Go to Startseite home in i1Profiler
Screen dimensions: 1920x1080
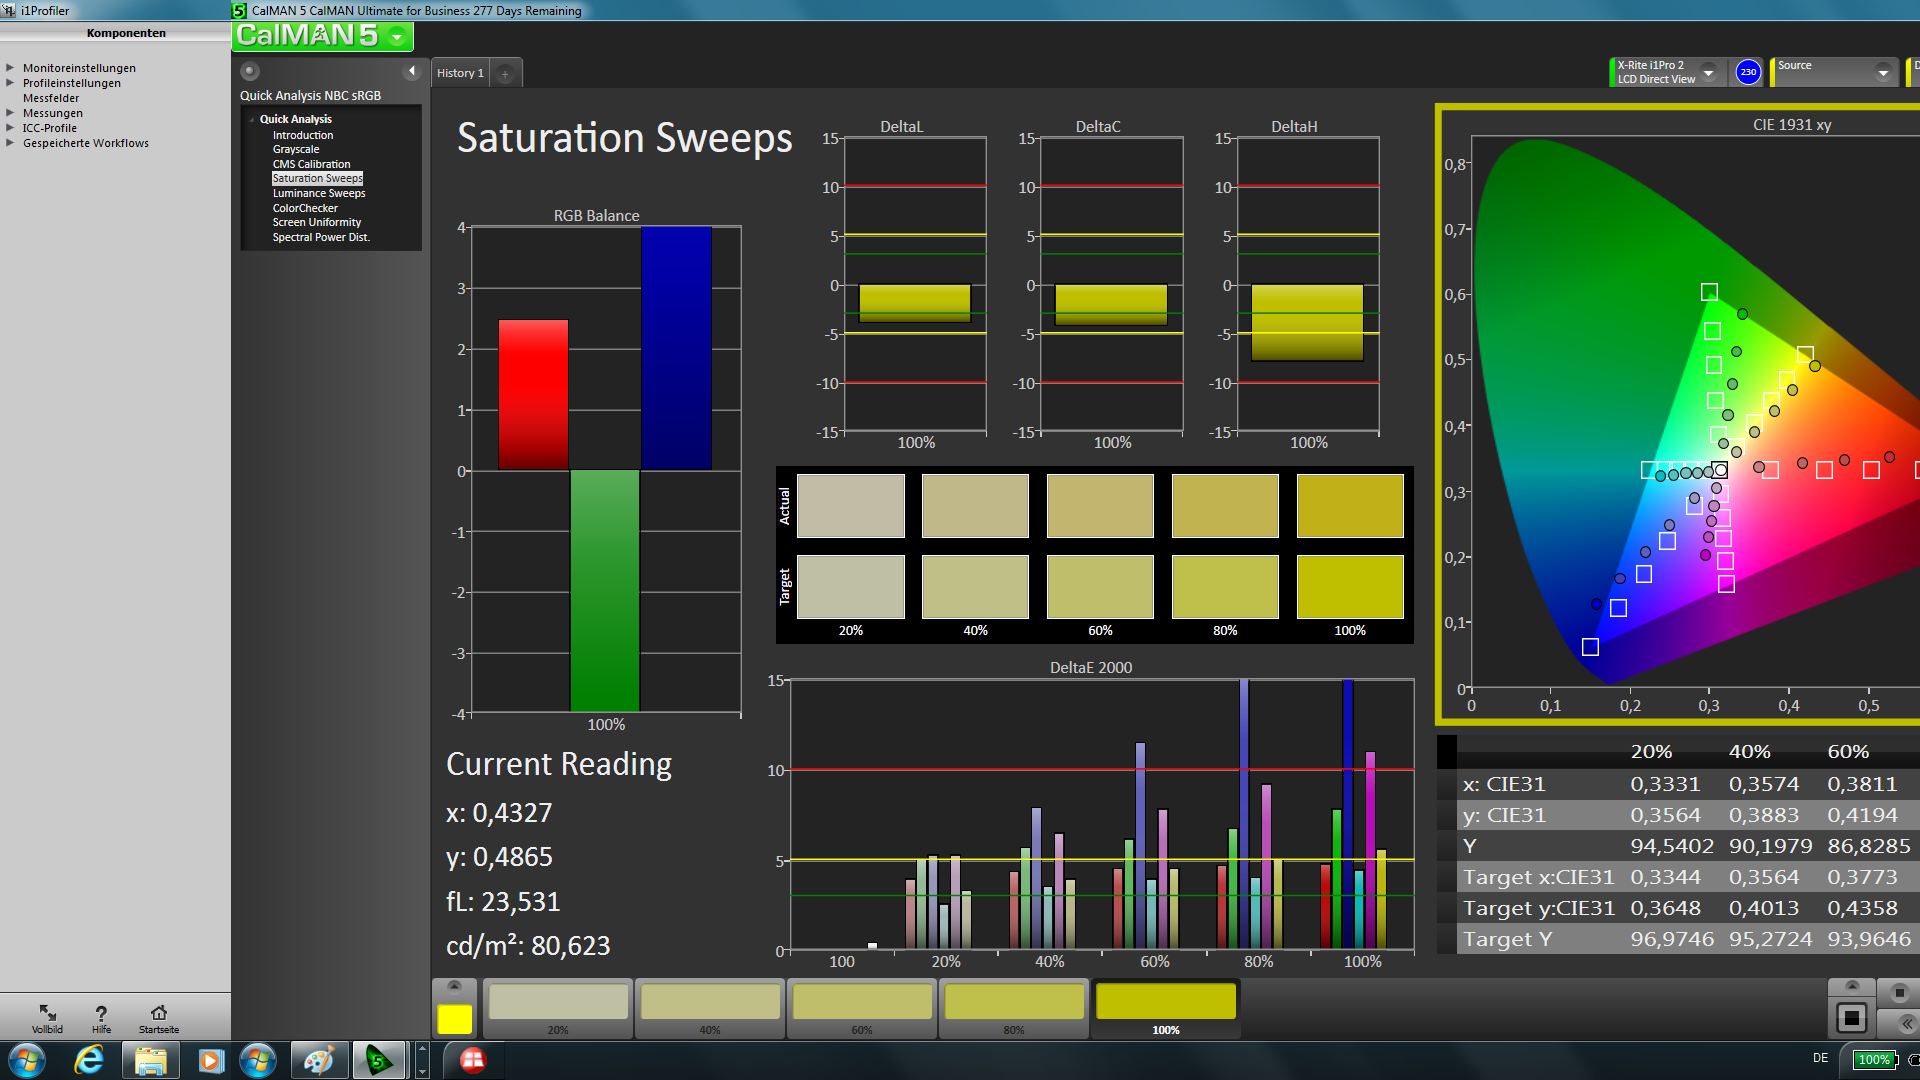point(159,1018)
